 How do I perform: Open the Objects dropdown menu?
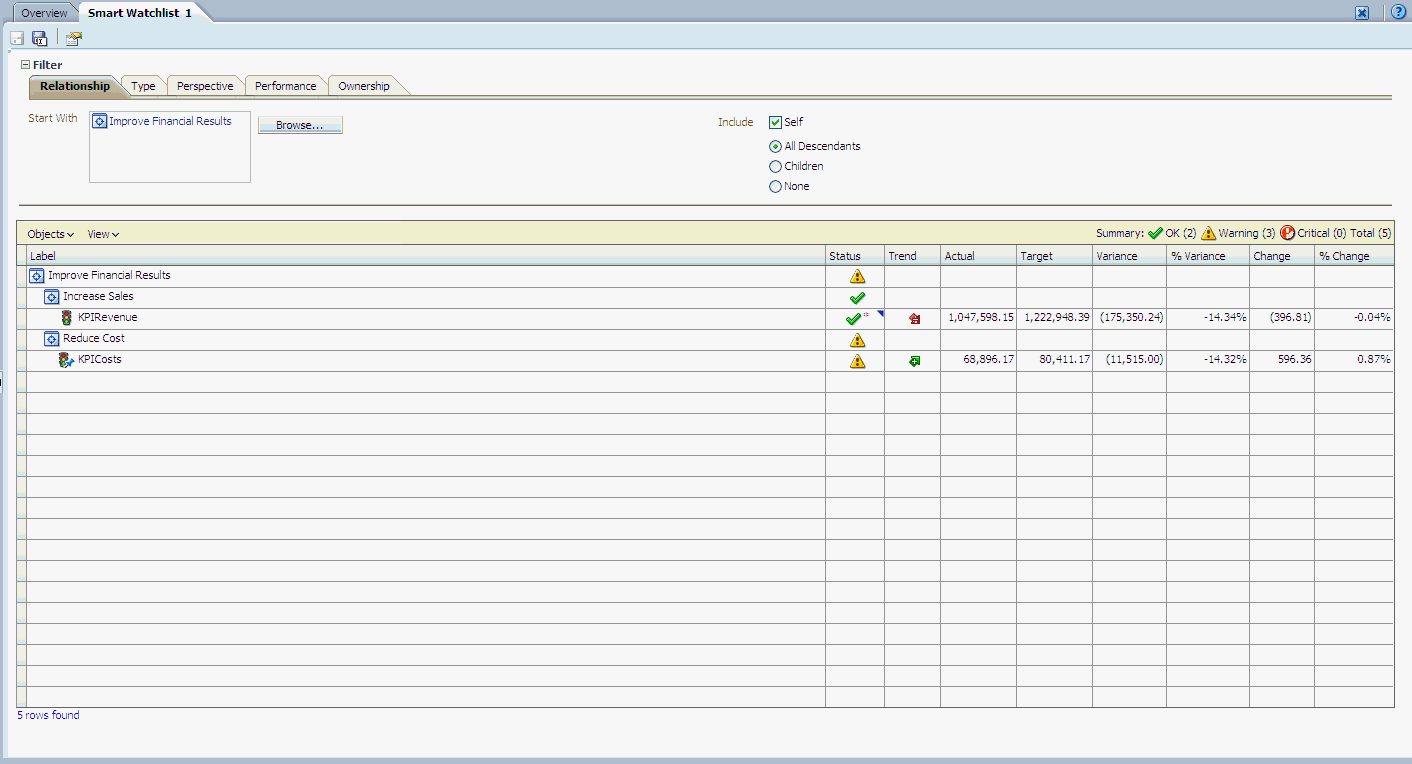[x=51, y=234]
